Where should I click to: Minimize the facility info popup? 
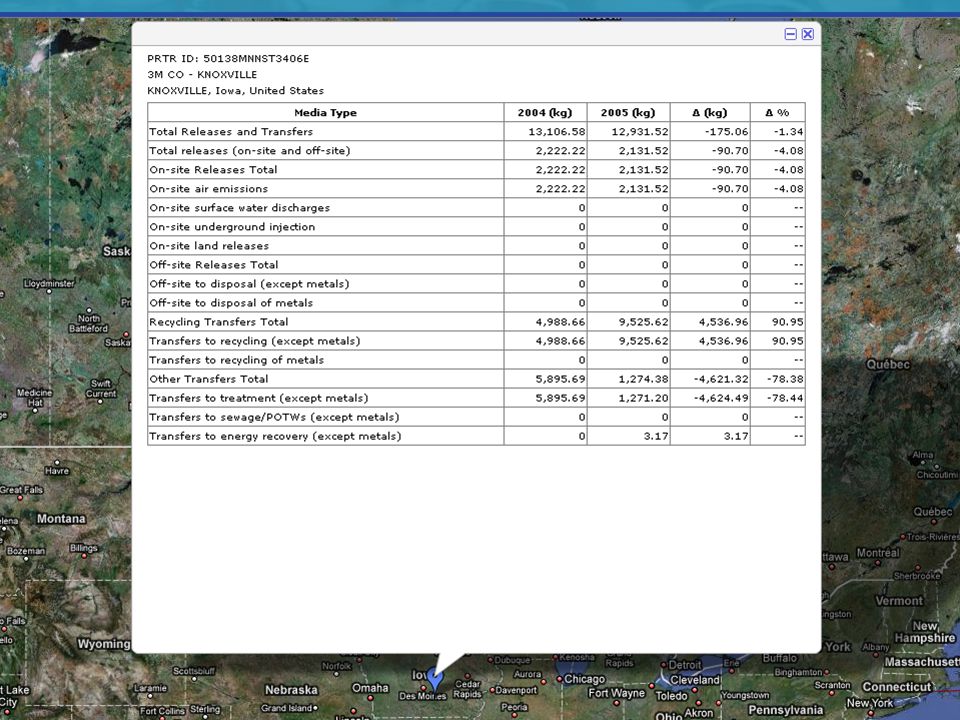coord(790,34)
